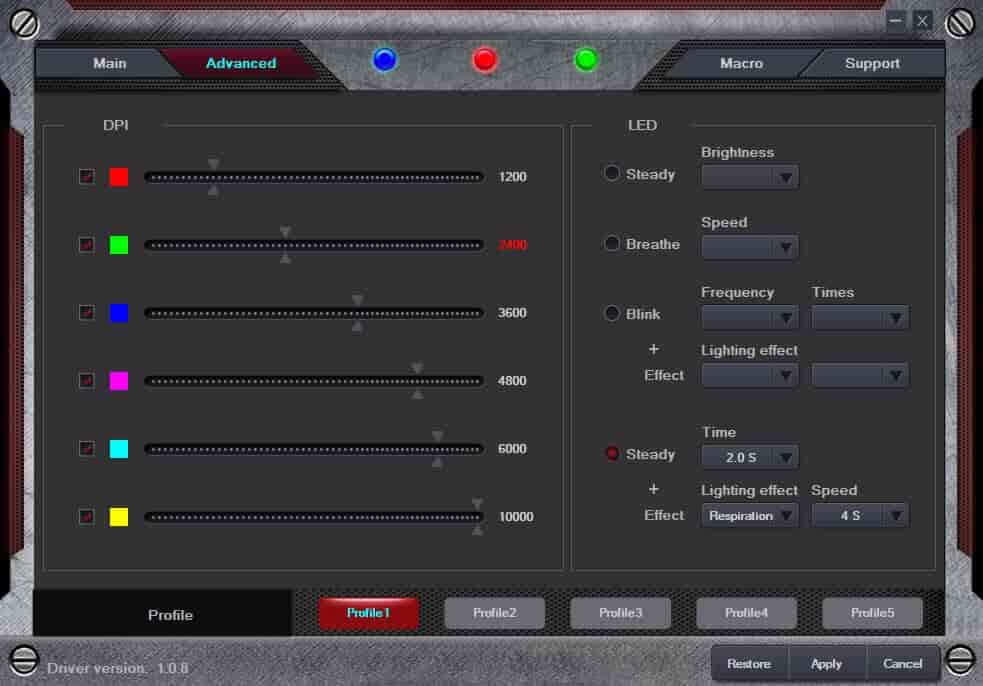Open the Respiration lighting effect dropdown
Viewport: 983px width, 686px height.
click(750, 515)
